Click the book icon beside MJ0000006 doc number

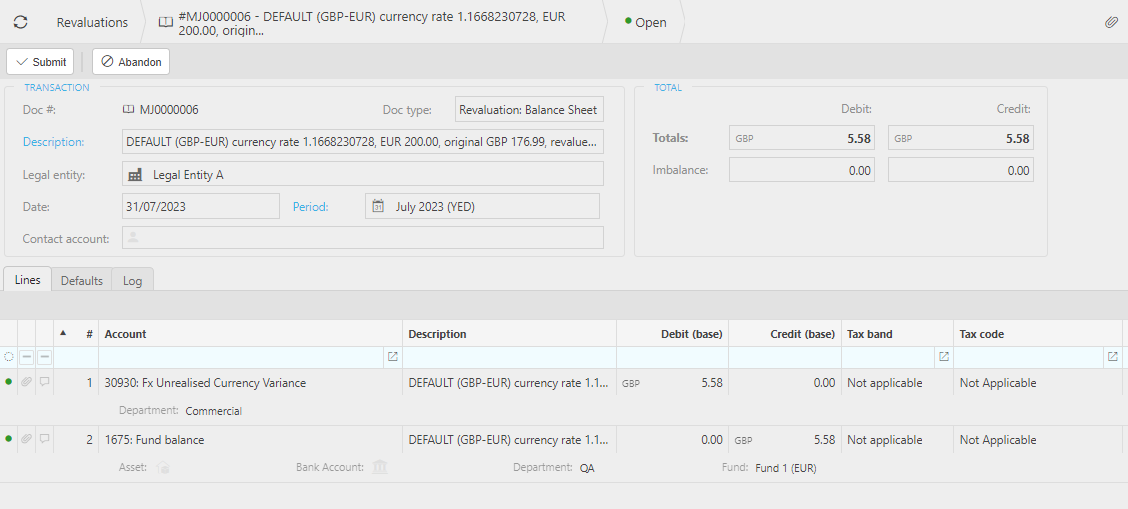coord(129,110)
